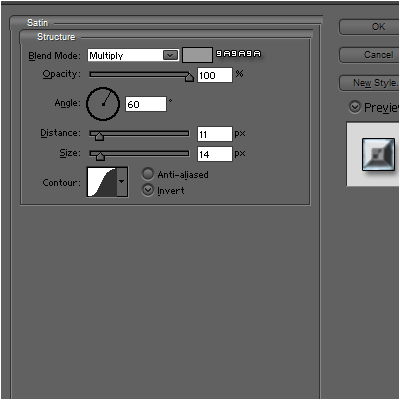Click the Opacity slider handle
The width and height of the screenshot is (400, 400).
coord(189,77)
